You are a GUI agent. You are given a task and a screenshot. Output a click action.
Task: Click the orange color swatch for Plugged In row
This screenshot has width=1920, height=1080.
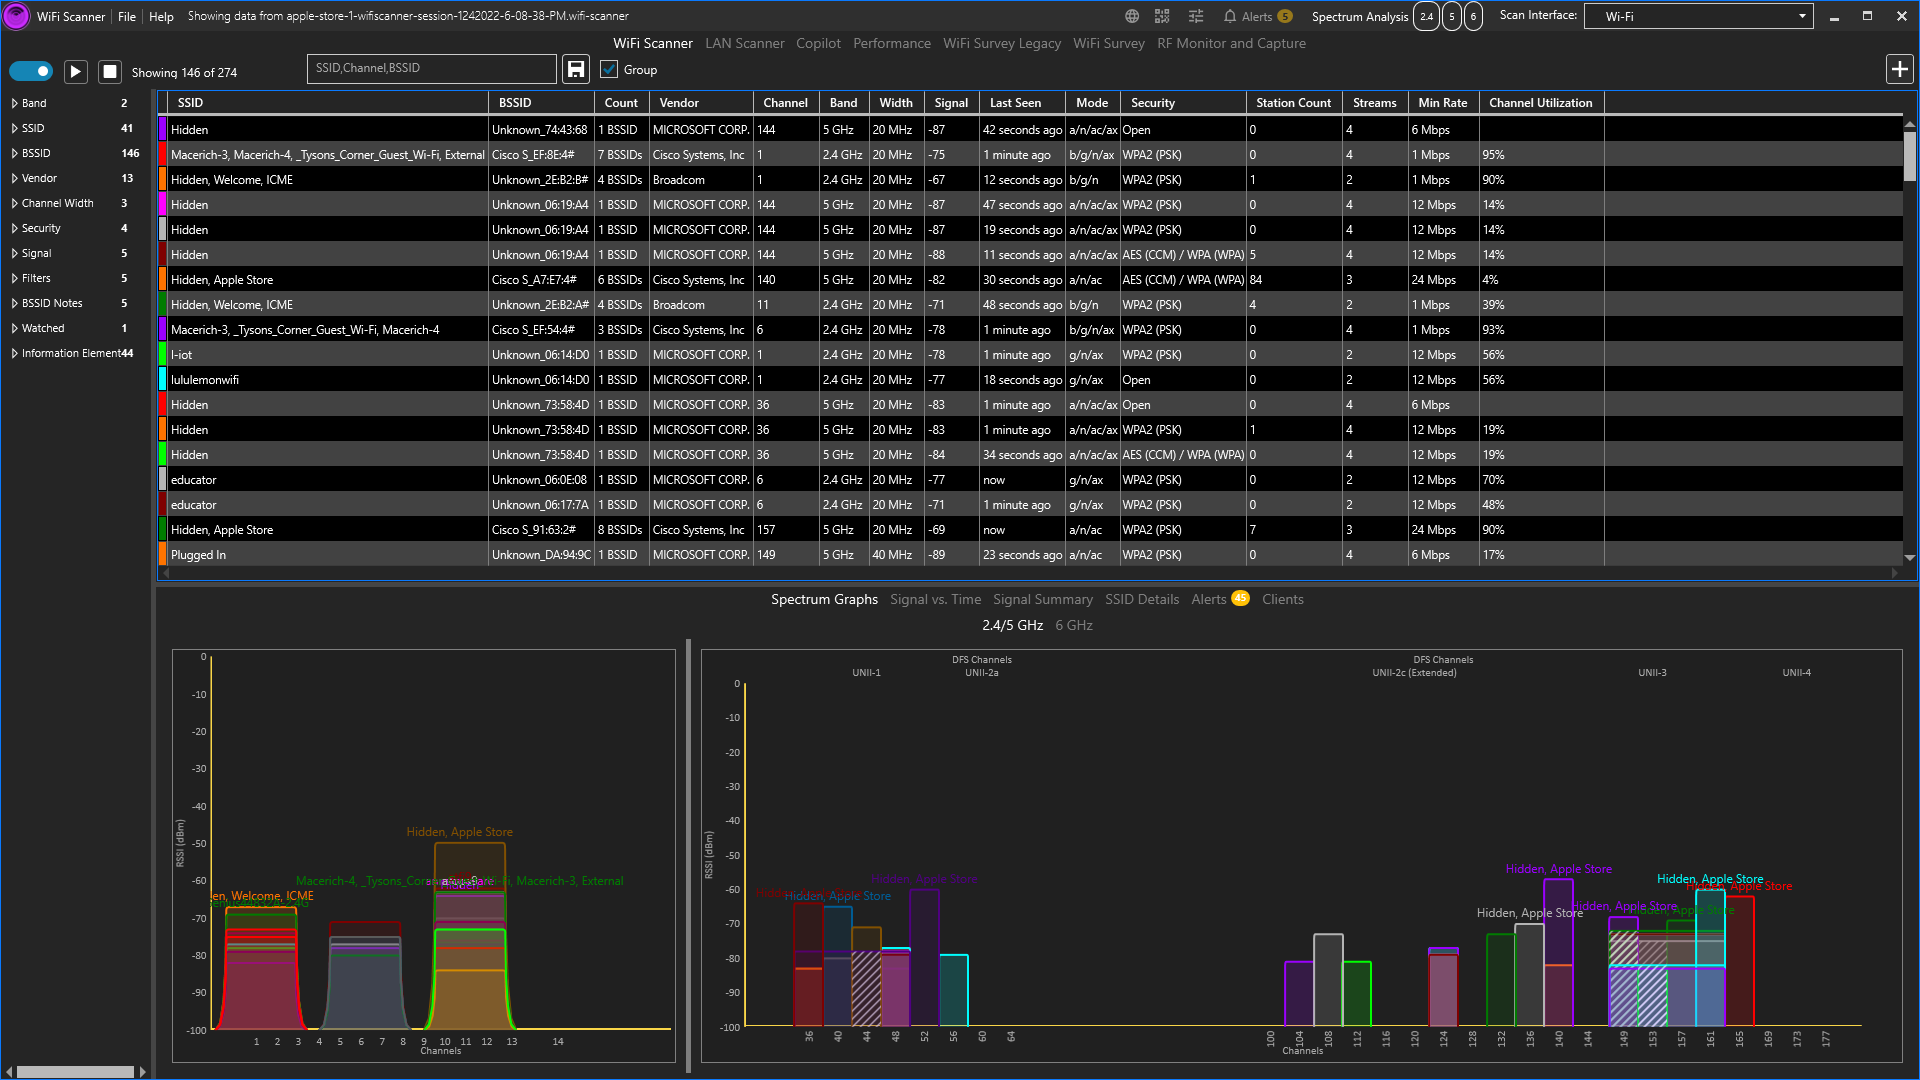pyautogui.click(x=162, y=555)
